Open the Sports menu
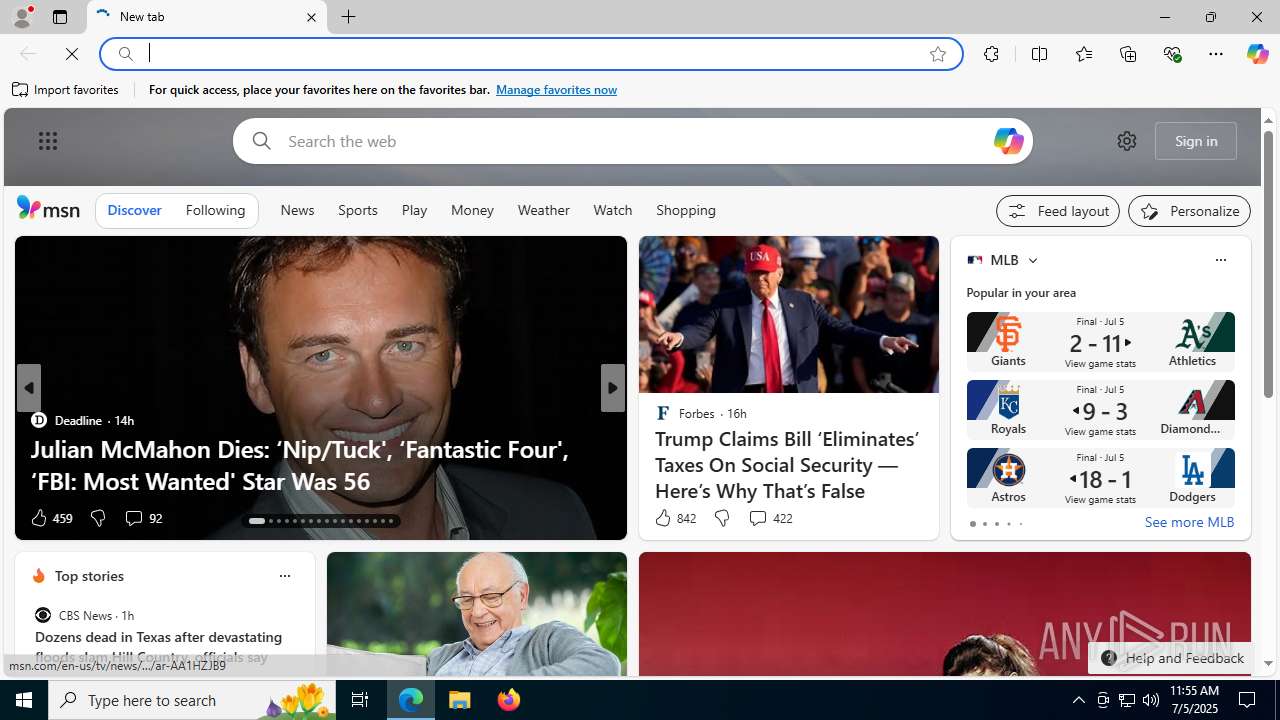The image size is (1280, 720). pos(357,210)
